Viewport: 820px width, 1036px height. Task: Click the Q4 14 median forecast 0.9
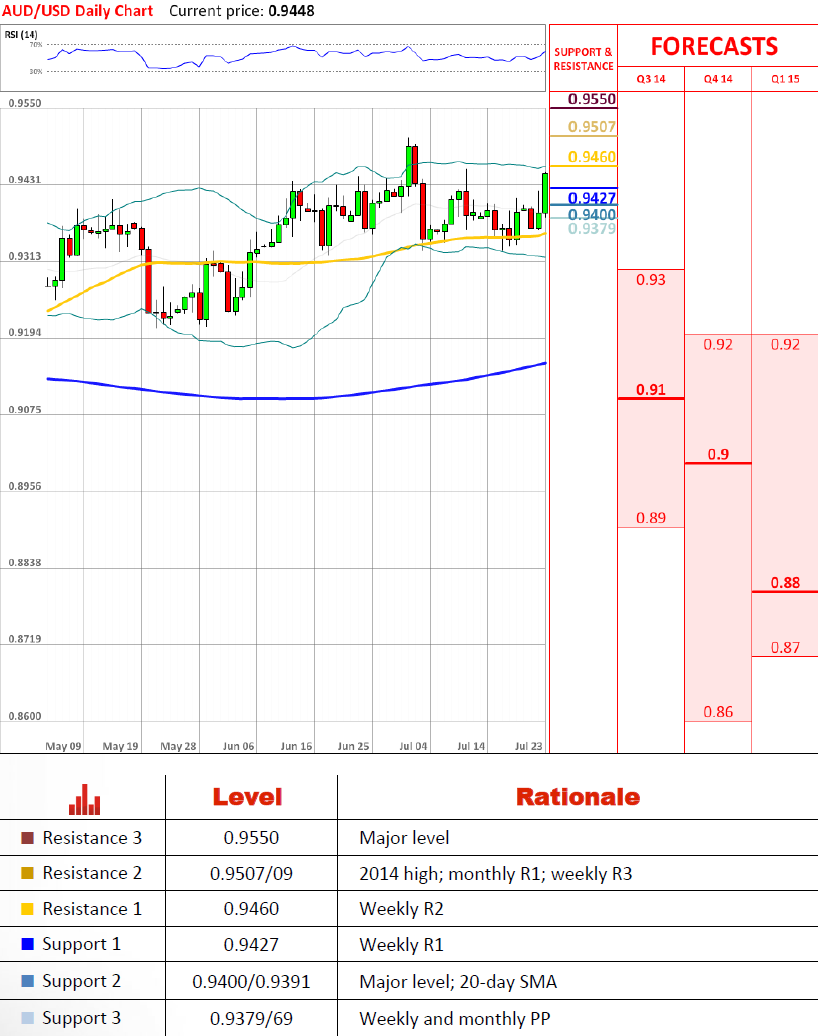718,455
